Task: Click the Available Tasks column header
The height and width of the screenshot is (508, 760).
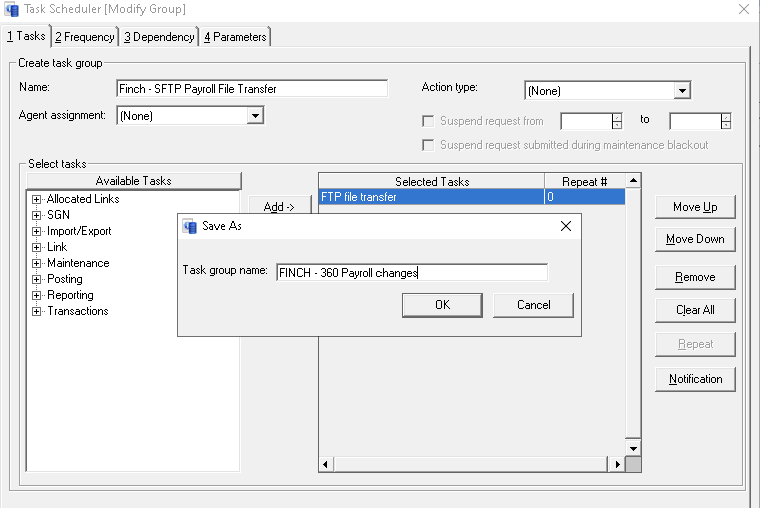Action: [133, 181]
